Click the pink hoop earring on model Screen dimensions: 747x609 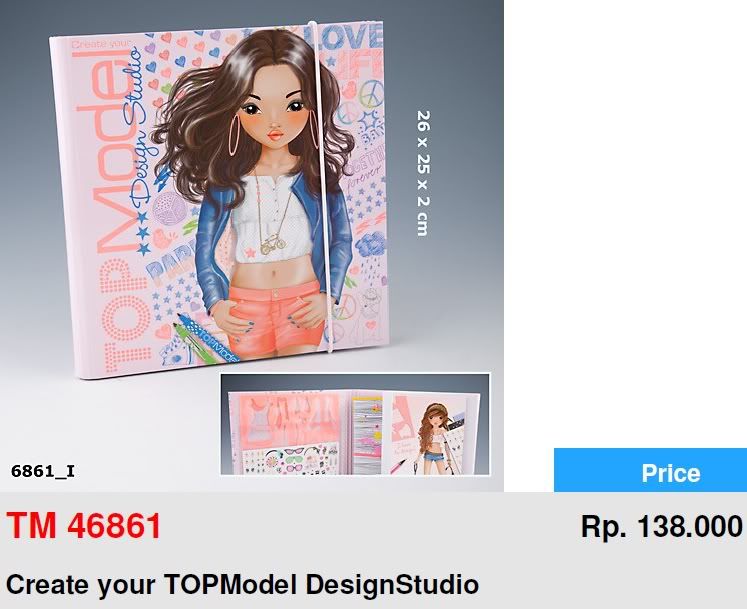pyautogui.click(x=234, y=135)
